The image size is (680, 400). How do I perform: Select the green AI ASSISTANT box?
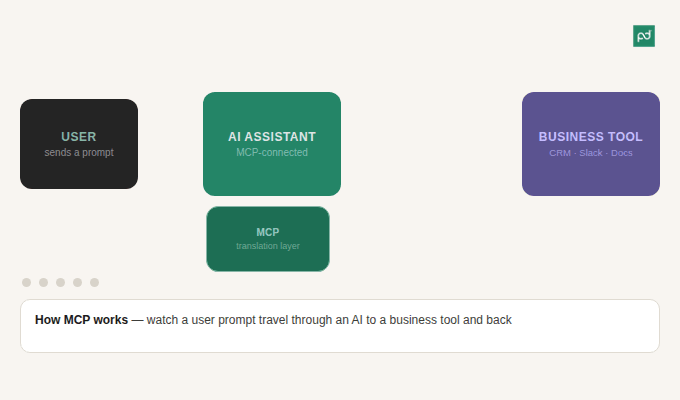pyautogui.click(x=272, y=144)
